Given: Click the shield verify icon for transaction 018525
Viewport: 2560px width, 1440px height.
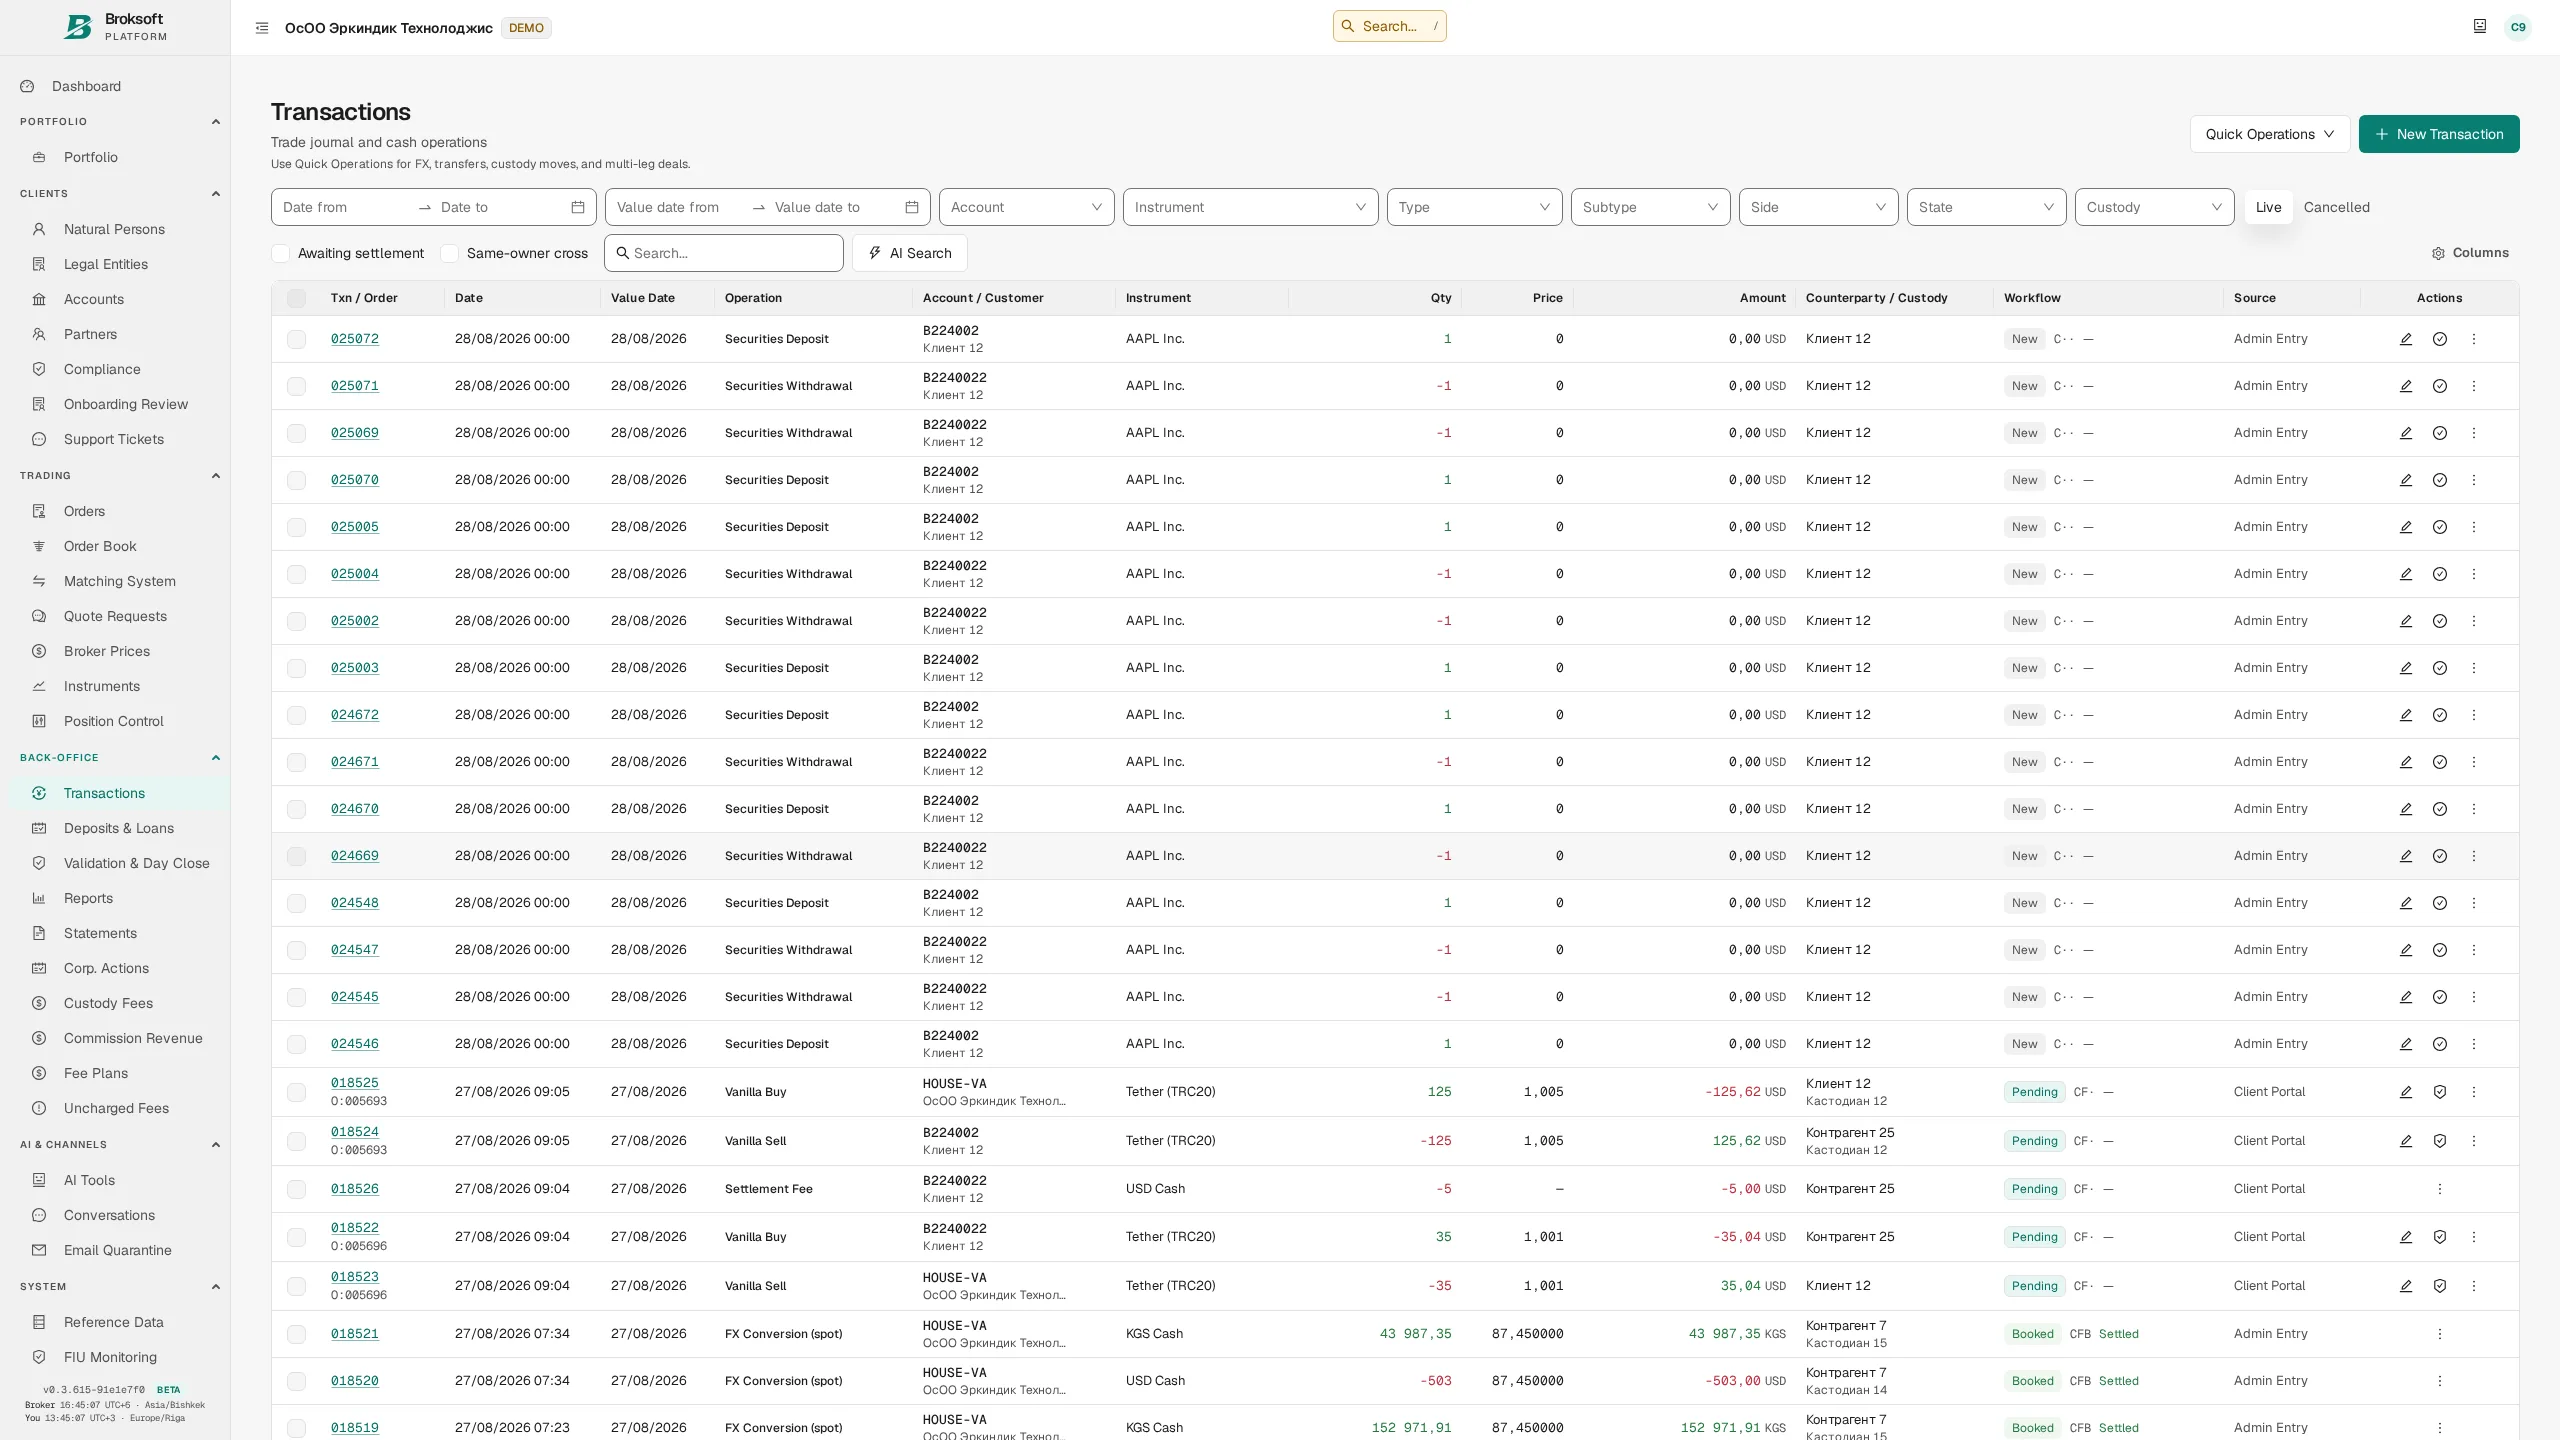Looking at the screenshot, I should (x=2440, y=1092).
